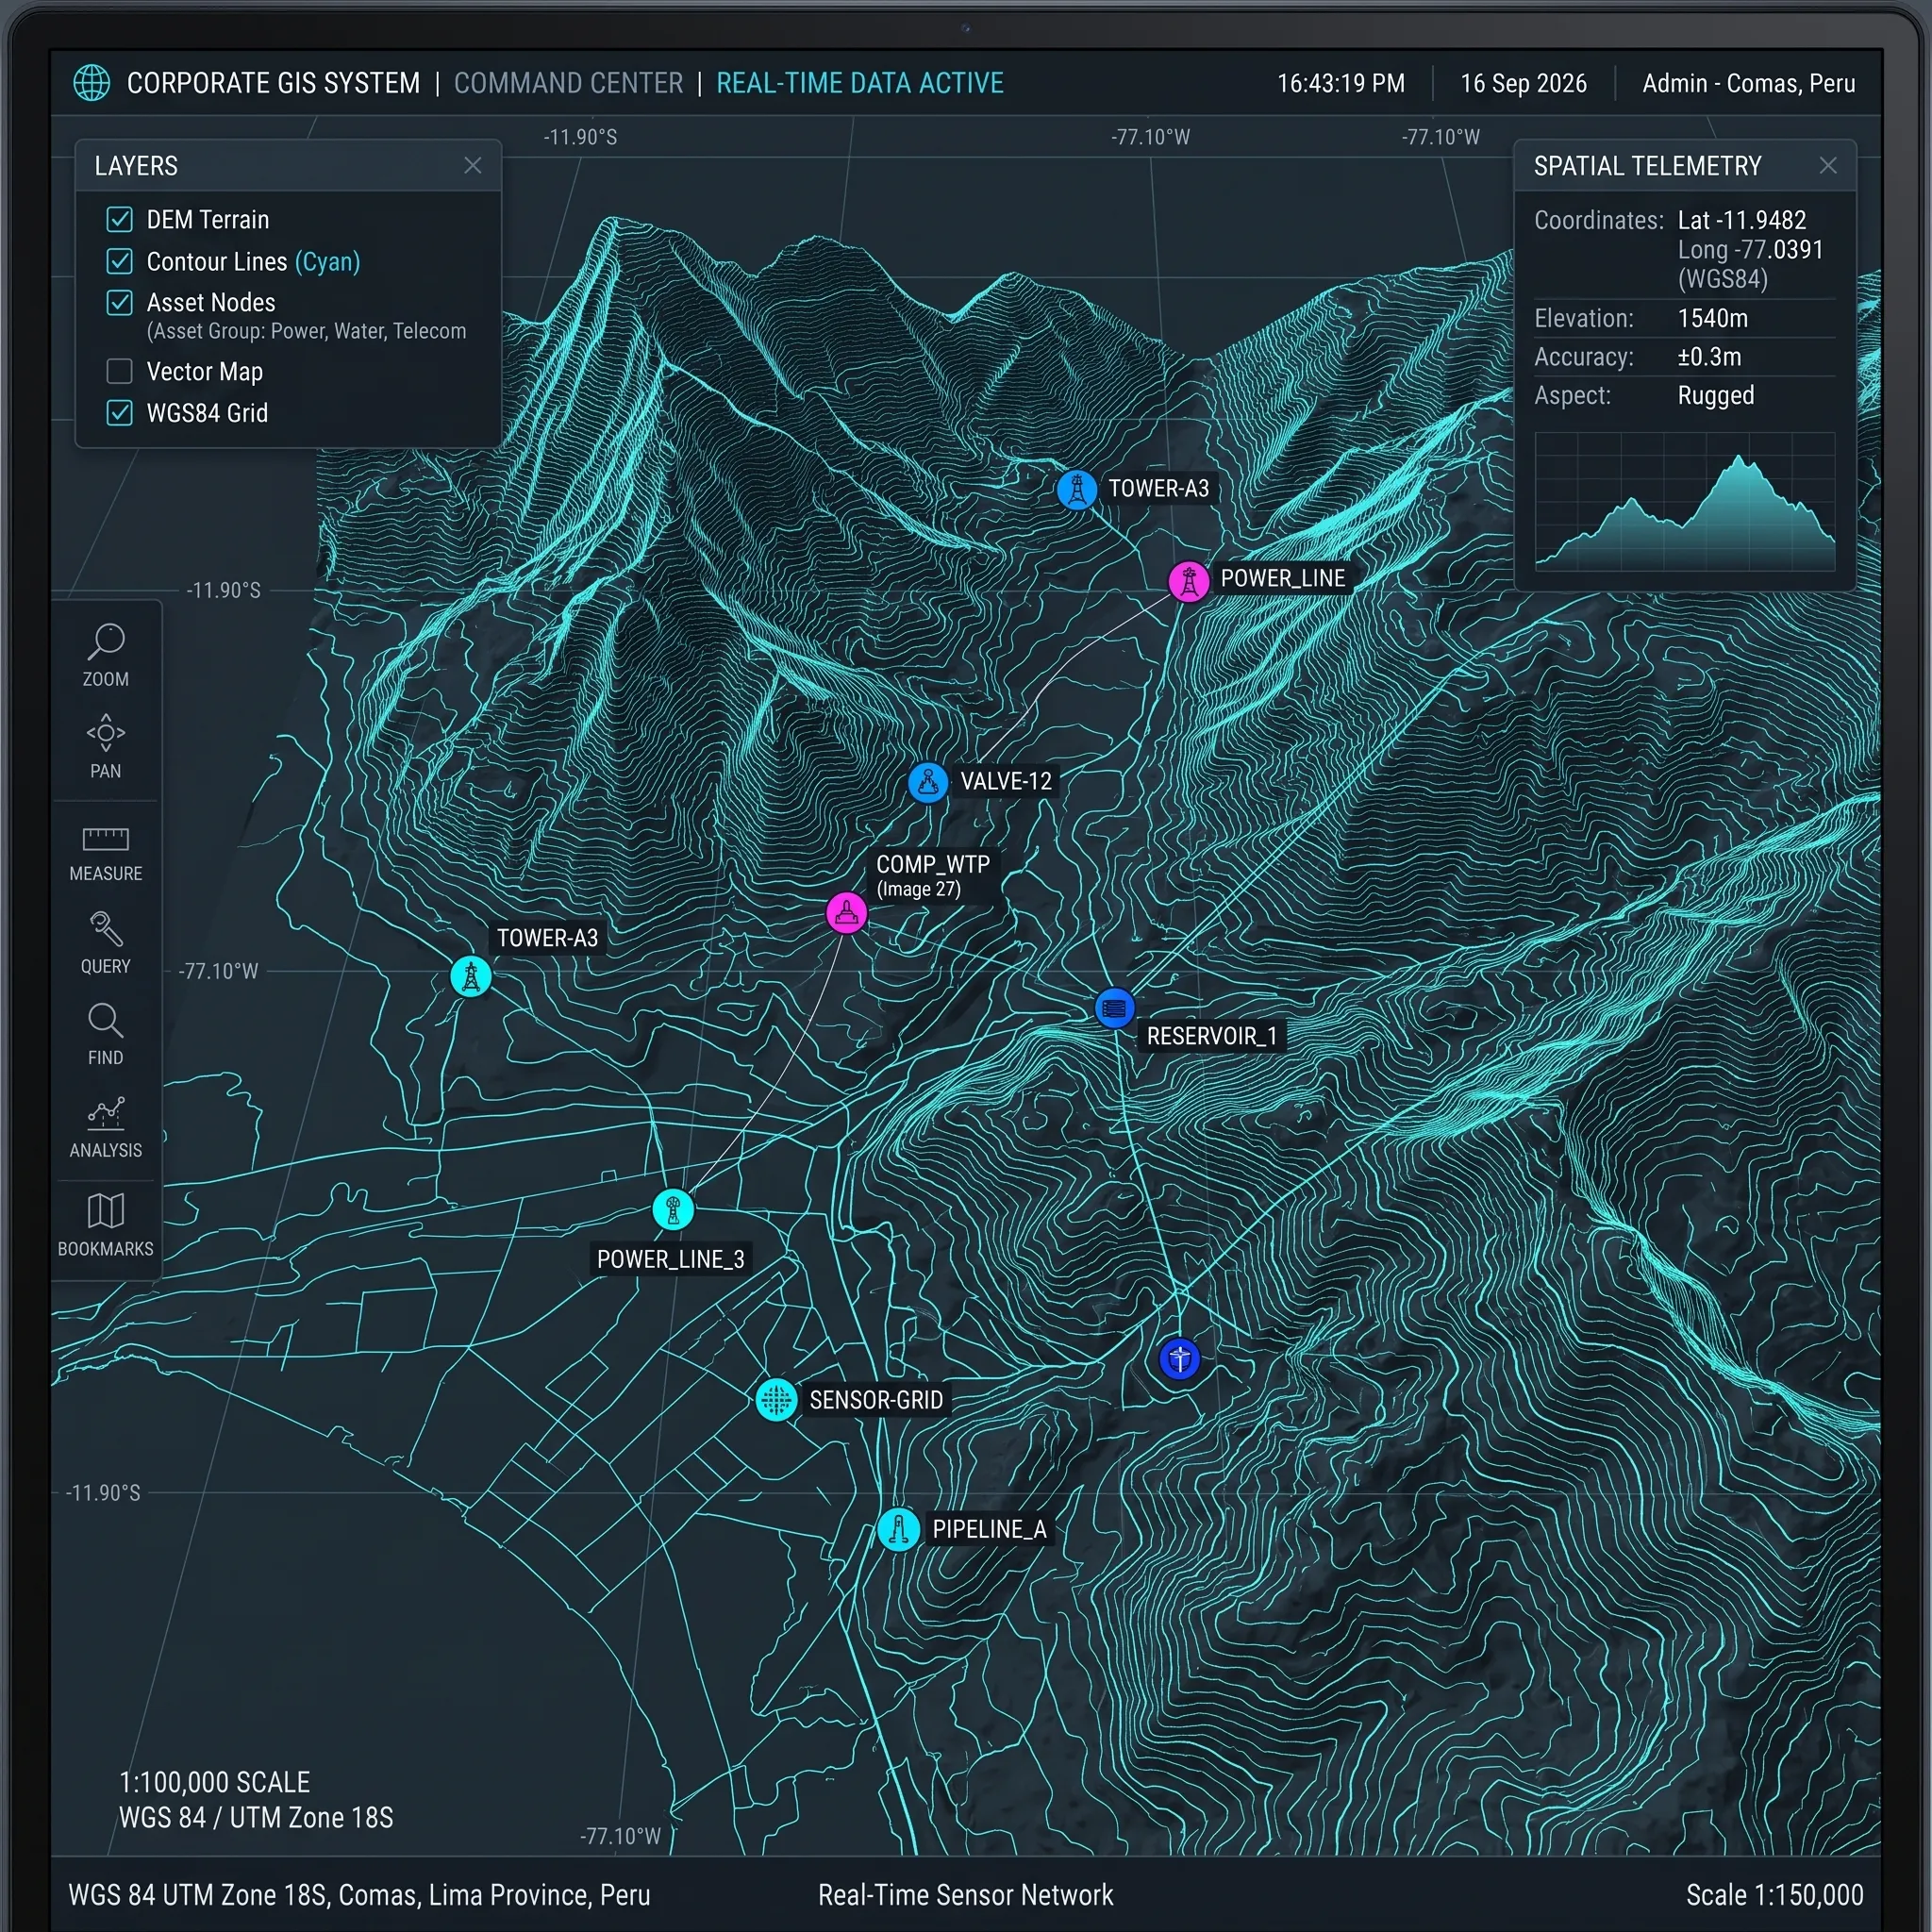The width and height of the screenshot is (1932, 1932).
Task: Click Real-Time Sensor Network status text
Action: 965,1895
